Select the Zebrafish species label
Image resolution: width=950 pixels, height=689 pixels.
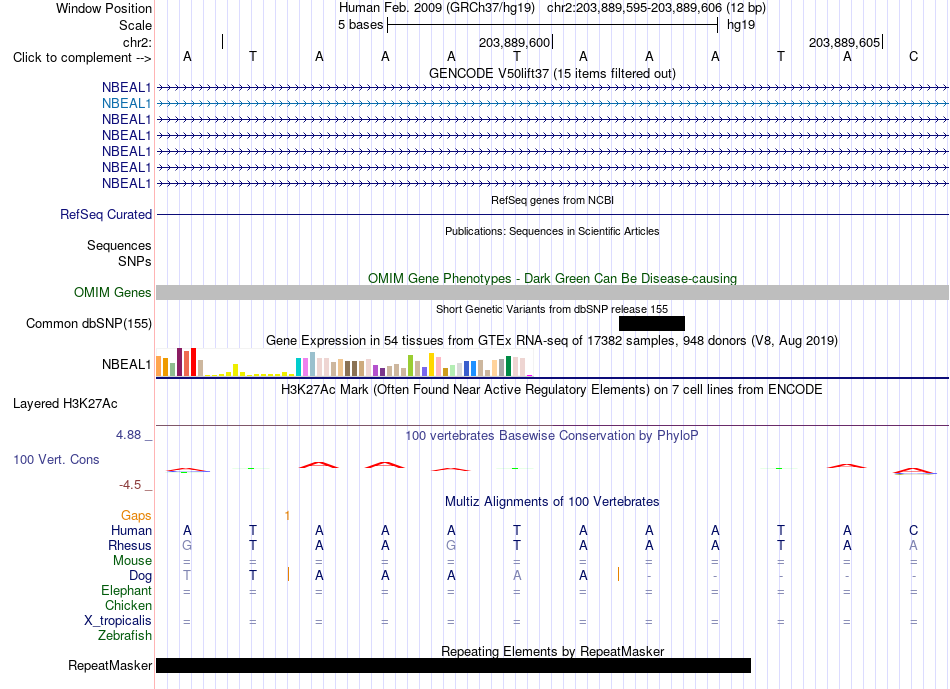(125, 636)
